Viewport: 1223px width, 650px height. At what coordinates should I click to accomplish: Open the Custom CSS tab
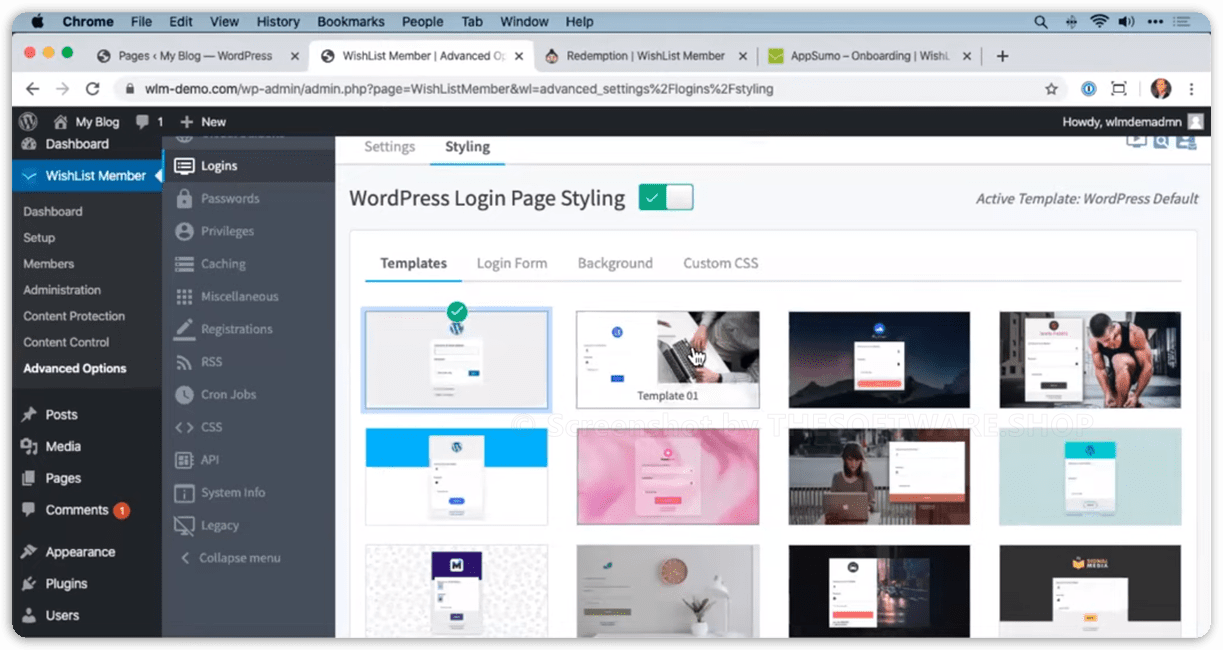click(721, 263)
